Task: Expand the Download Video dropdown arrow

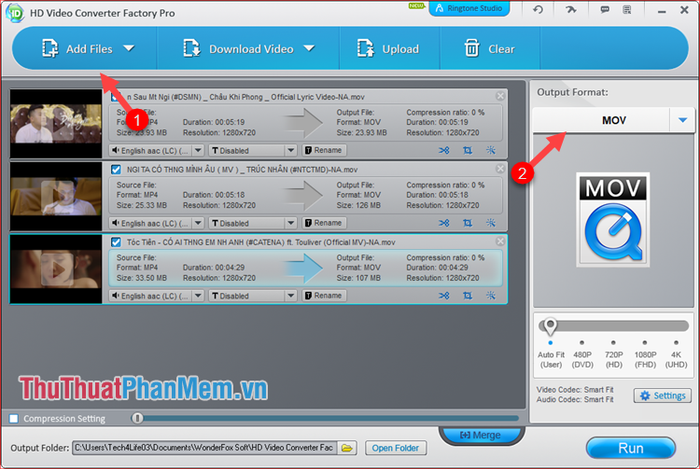Action: coord(309,48)
